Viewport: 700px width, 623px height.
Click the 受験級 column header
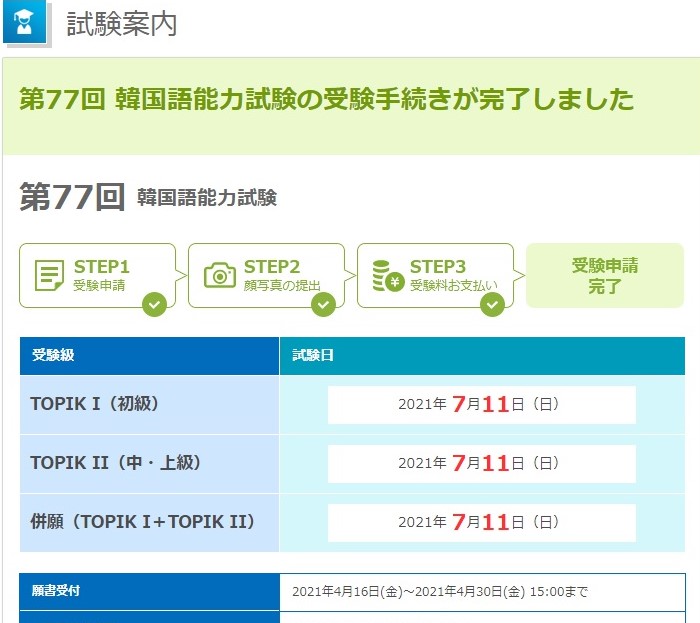pos(150,356)
